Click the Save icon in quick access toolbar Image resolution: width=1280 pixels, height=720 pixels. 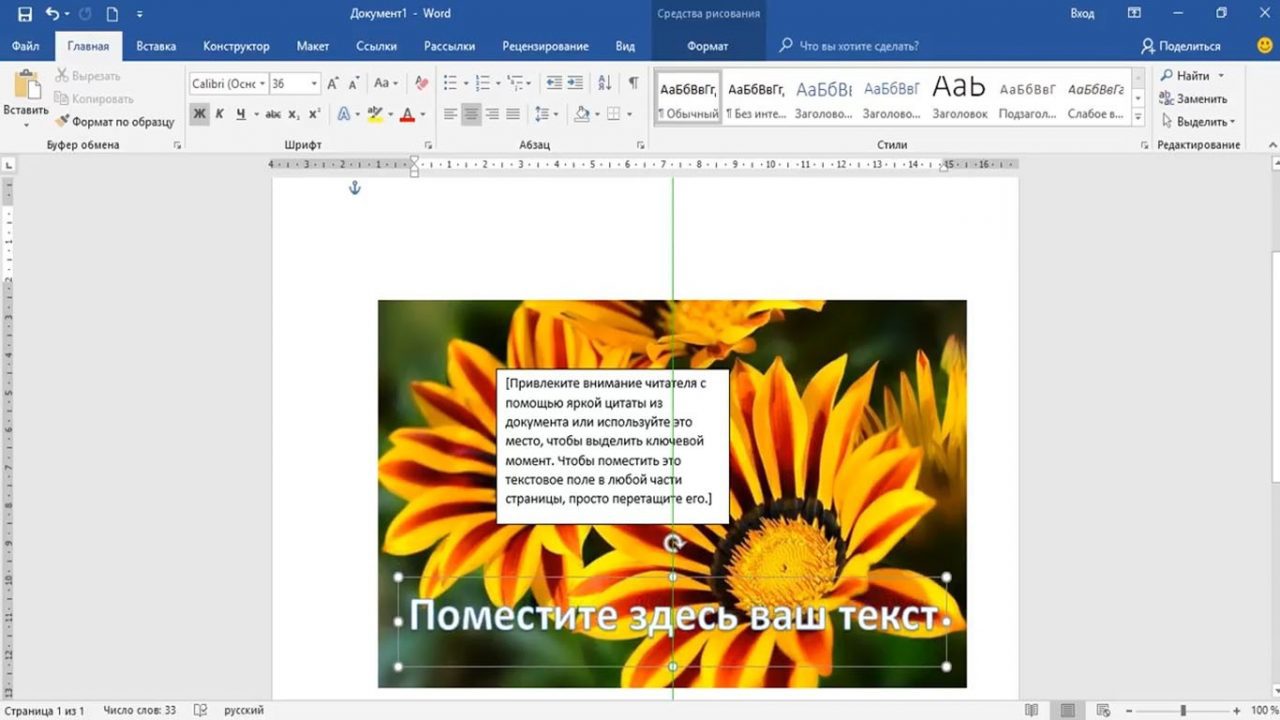coord(24,14)
